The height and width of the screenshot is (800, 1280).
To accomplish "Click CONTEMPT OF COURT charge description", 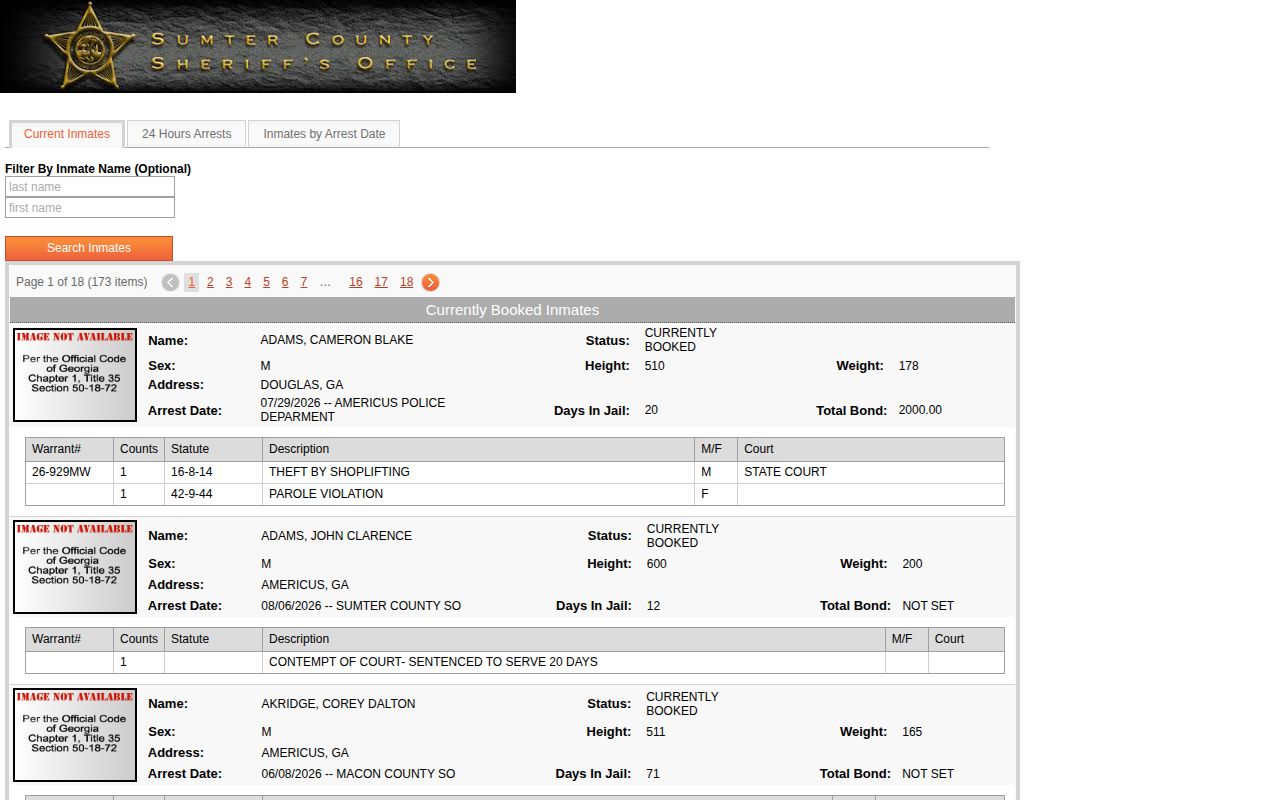I will pos(433,662).
